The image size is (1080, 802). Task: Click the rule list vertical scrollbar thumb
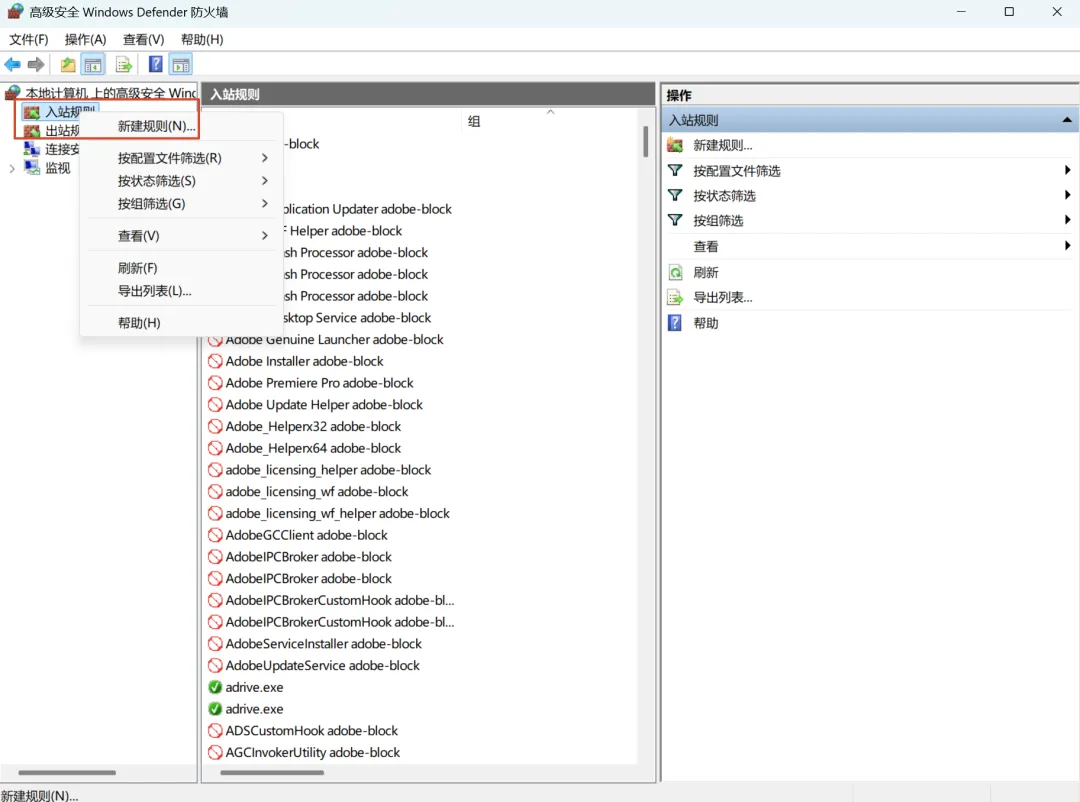tap(645, 141)
